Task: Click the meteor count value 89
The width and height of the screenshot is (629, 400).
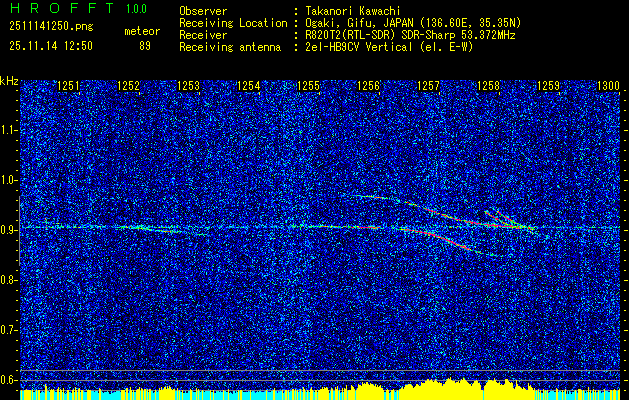Action: pyautogui.click(x=145, y=46)
